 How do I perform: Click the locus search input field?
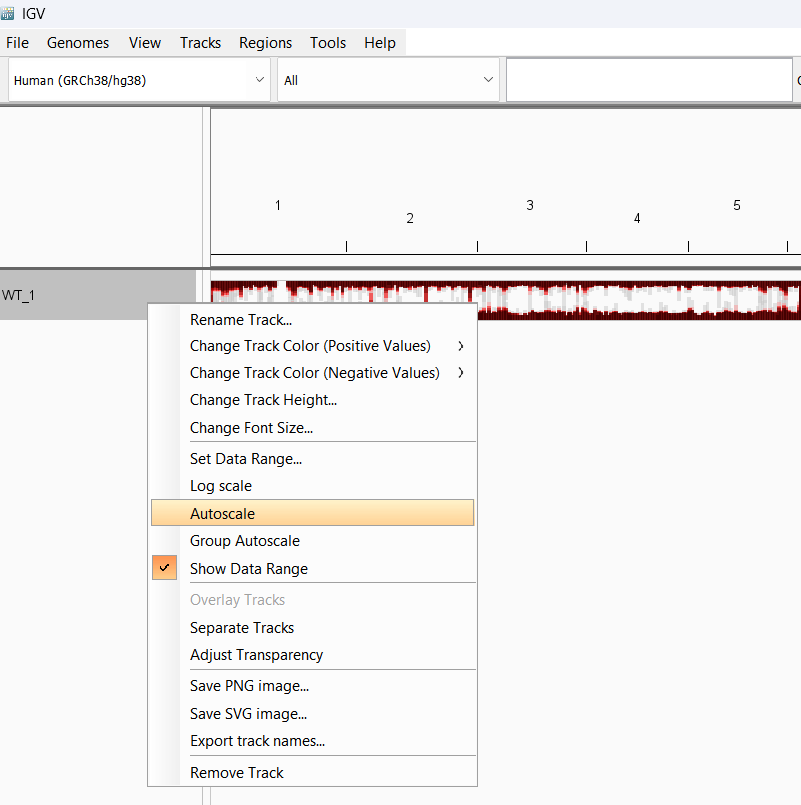[650, 80]
